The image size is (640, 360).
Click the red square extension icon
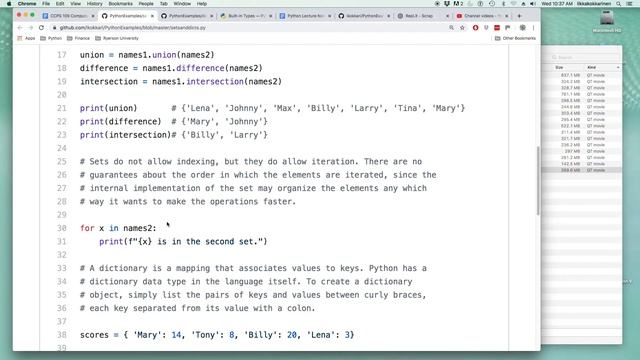[497, 28]
